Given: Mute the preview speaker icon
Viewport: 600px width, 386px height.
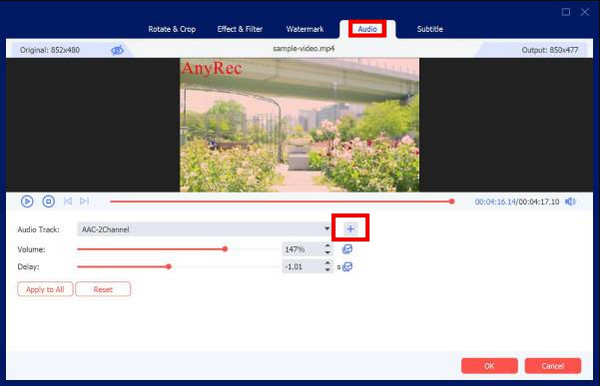Looking at the screenshot, I should coord(570,202).
